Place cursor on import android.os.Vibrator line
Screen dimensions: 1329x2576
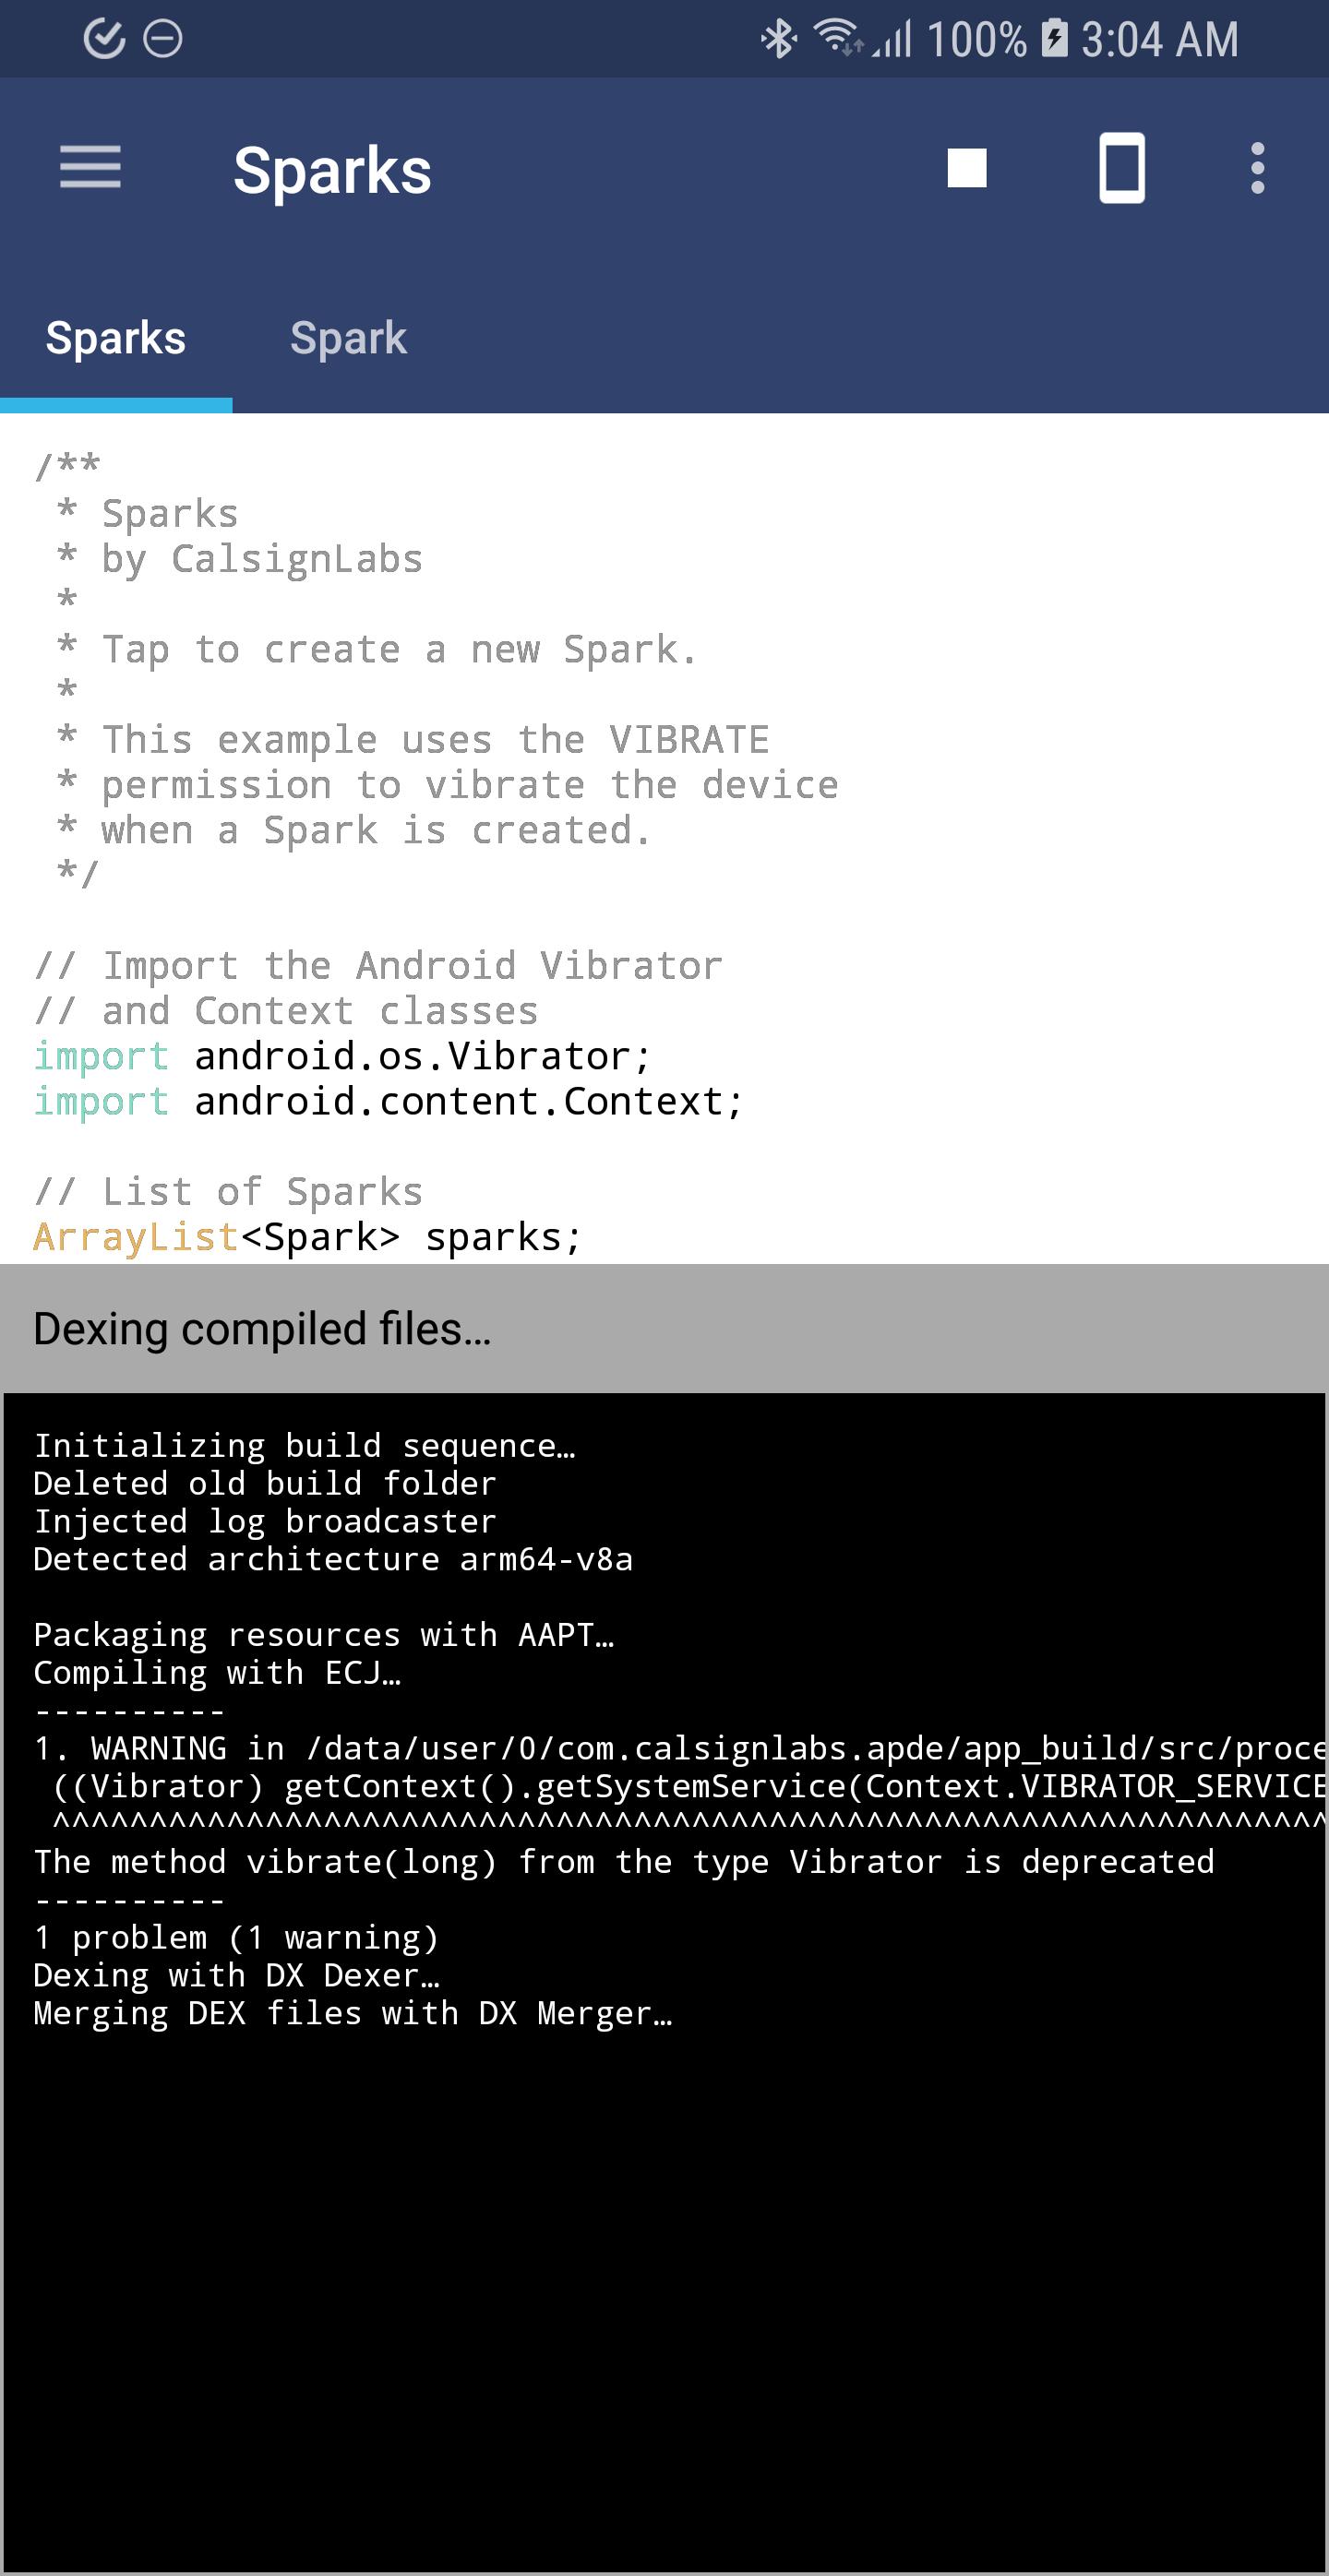420,1057
